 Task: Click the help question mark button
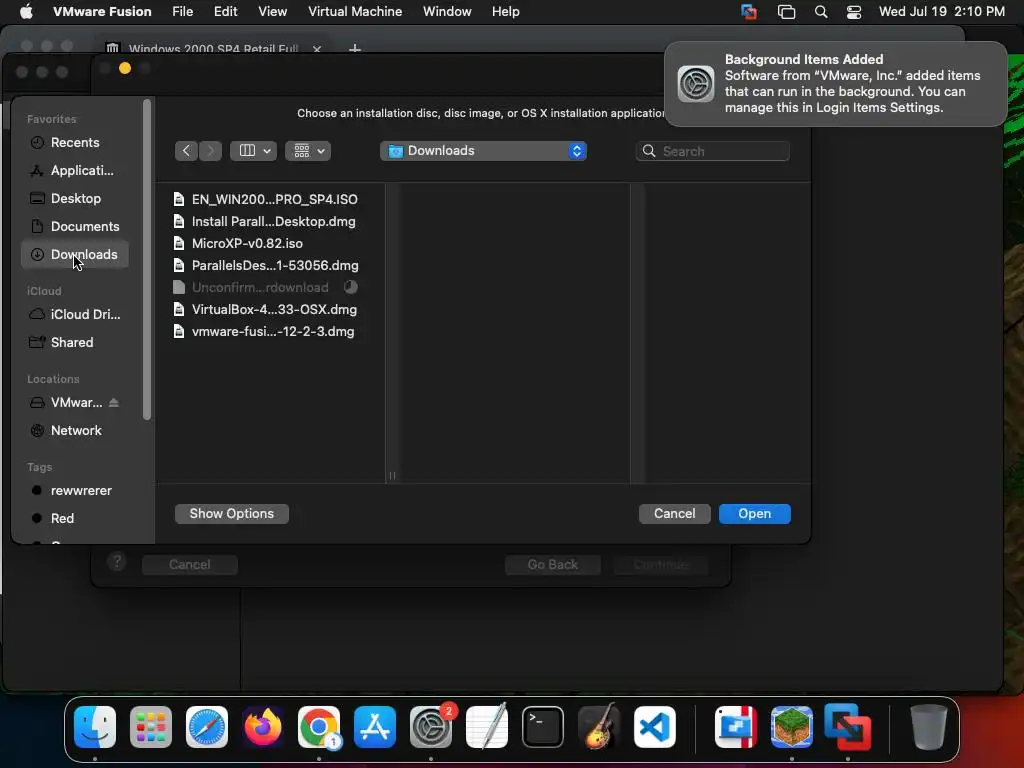117,562
